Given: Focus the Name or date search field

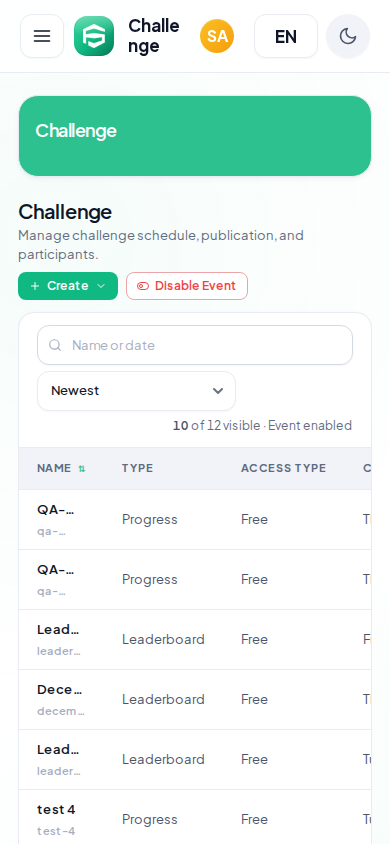Looking at the screenshot, I should tap(195, 345).
